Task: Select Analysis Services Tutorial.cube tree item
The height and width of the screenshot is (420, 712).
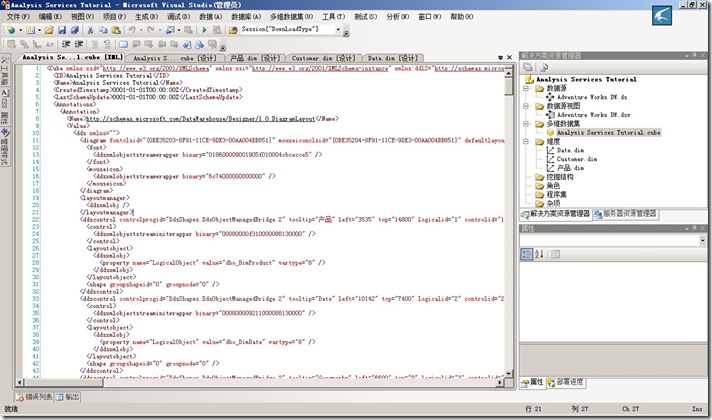Action: pyautogui.click(x=608, y=132)
